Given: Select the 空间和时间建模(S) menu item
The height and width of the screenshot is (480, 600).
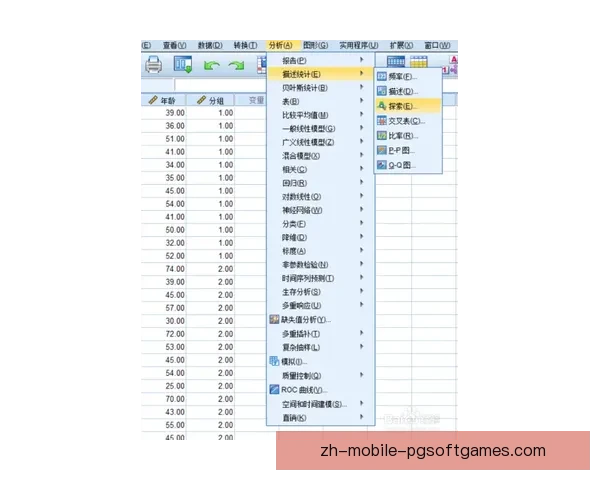Looking at the screenshot, I should [x=320, y=404].
